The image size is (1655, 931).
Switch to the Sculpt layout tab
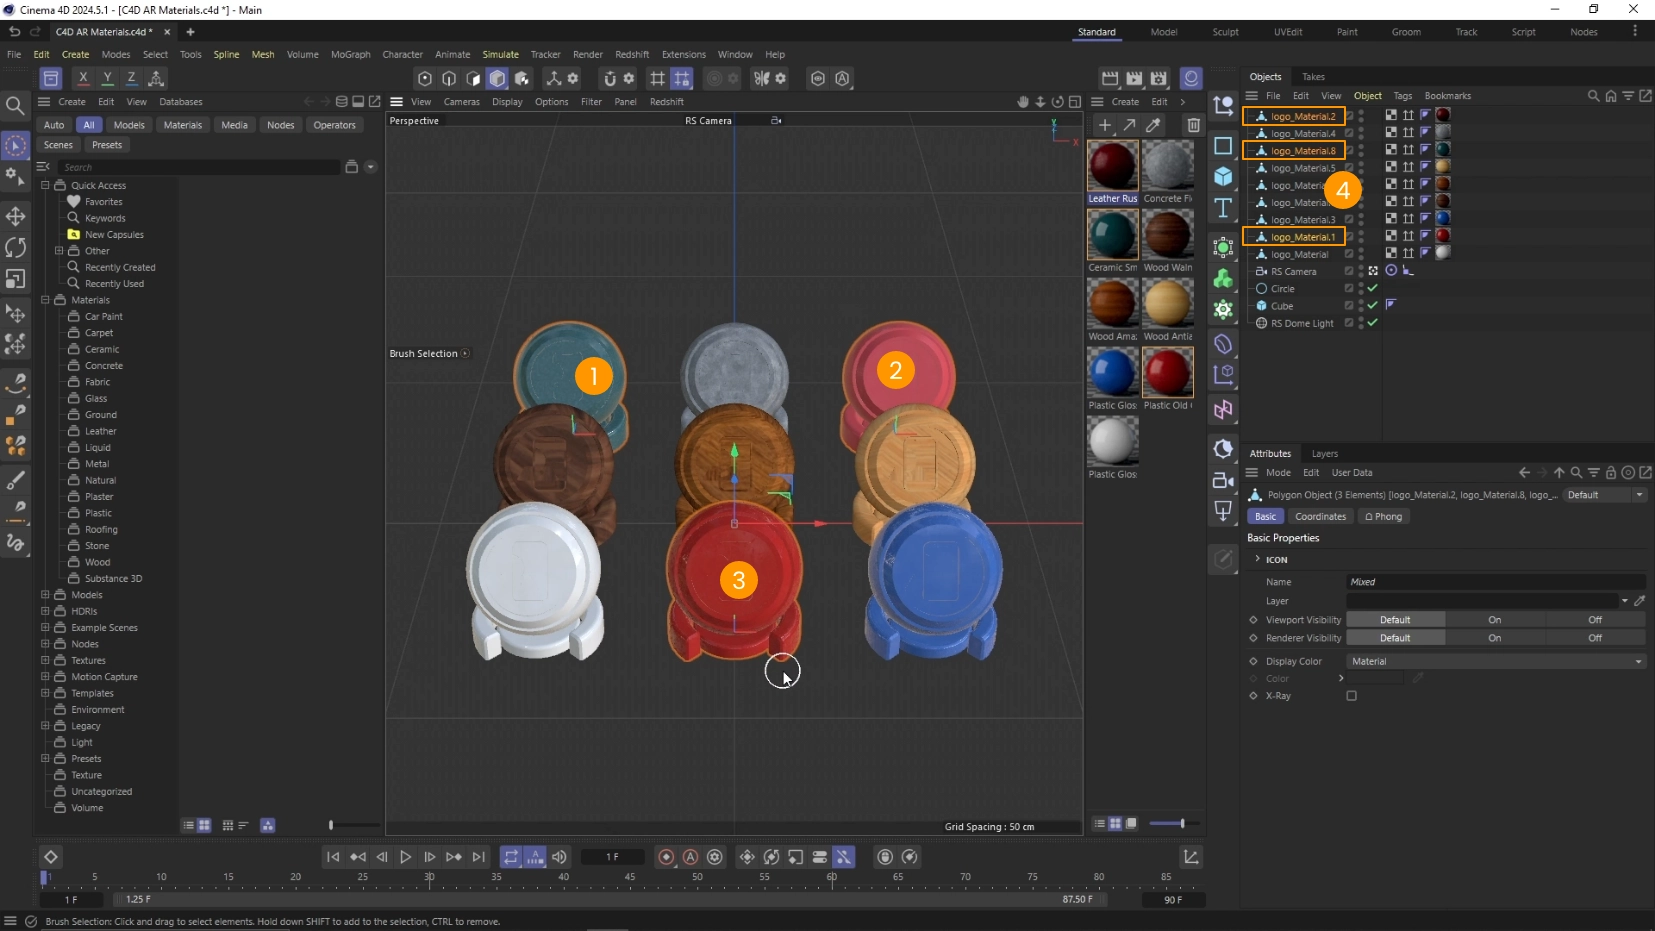(x=1225, y=32)
